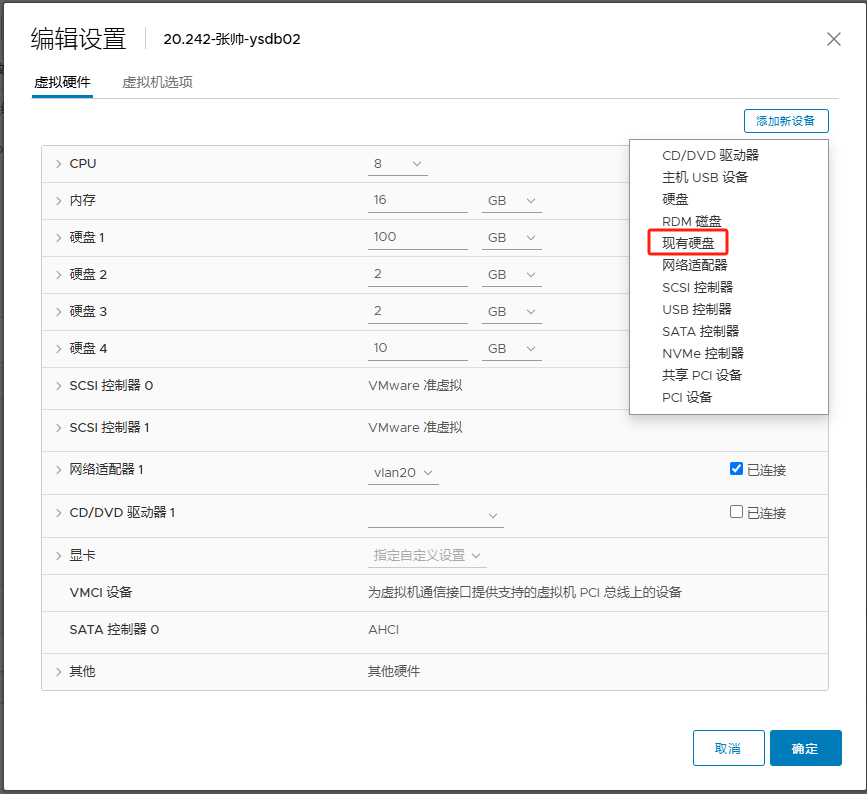The image size is (867, 794).
Task: Click the SATA 控制器 0 row label
Action: [114, 630]
